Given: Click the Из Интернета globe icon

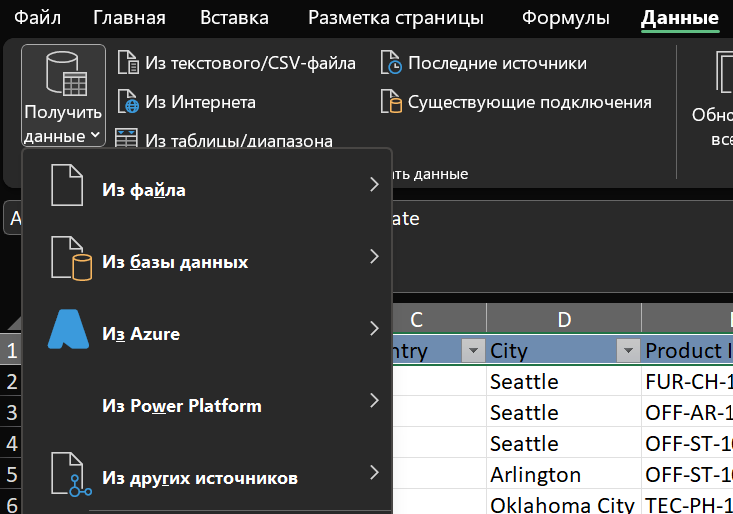Looking at the screenshot, I should (128, 102).
